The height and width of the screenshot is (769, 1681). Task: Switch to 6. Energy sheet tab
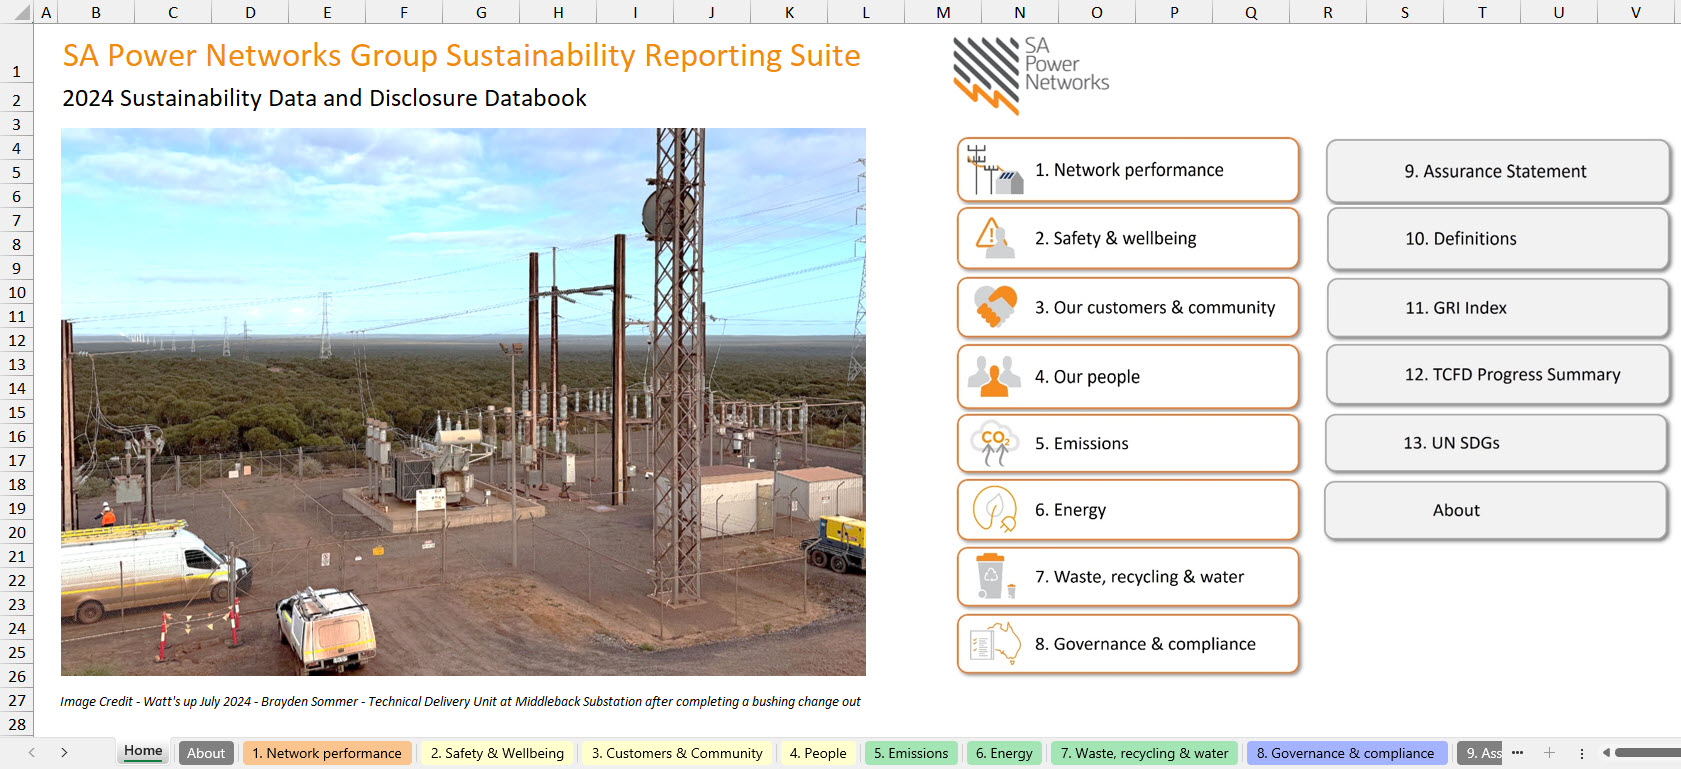click(1004, 753)
